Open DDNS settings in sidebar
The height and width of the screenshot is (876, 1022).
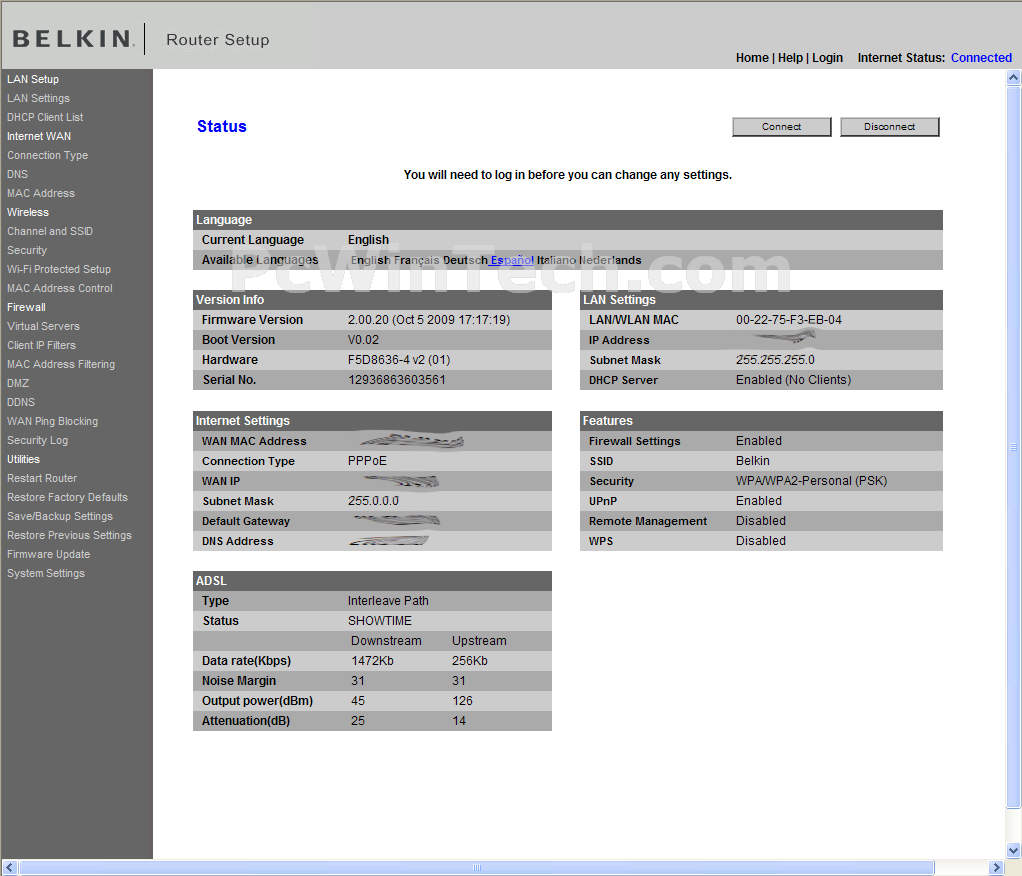pyautogui.click(x=21, y=402)
